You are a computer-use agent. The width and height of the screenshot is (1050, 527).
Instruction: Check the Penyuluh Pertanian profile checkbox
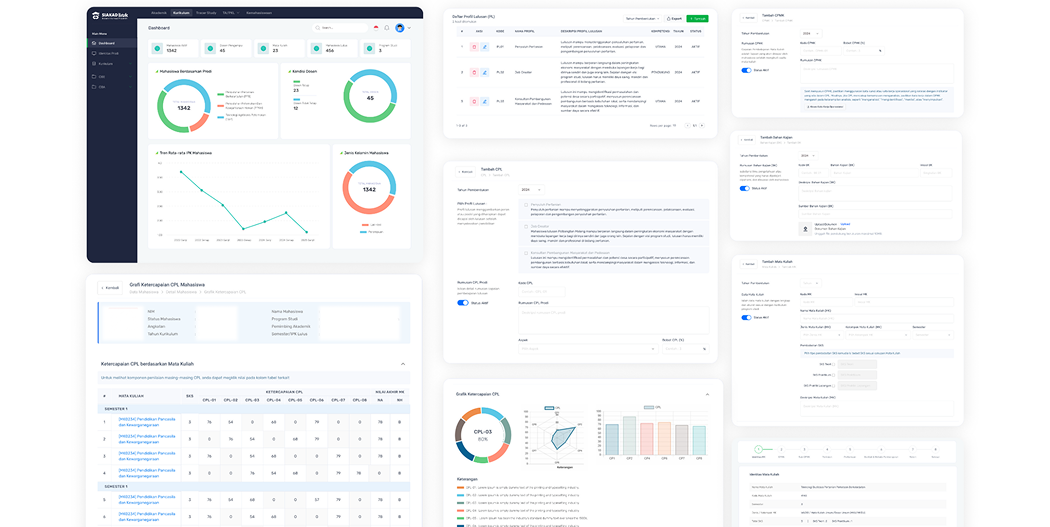click(x=526, y=205)
